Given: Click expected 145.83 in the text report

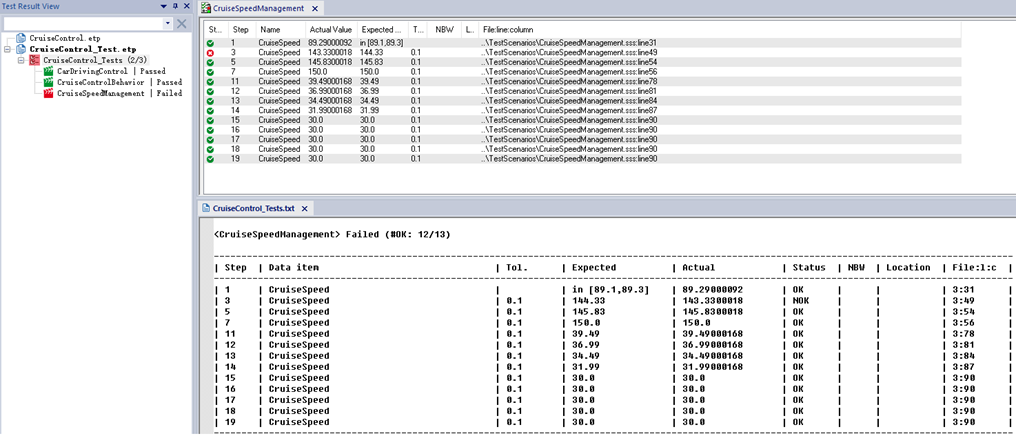Looking at the screenshot, I should point(588,312).
